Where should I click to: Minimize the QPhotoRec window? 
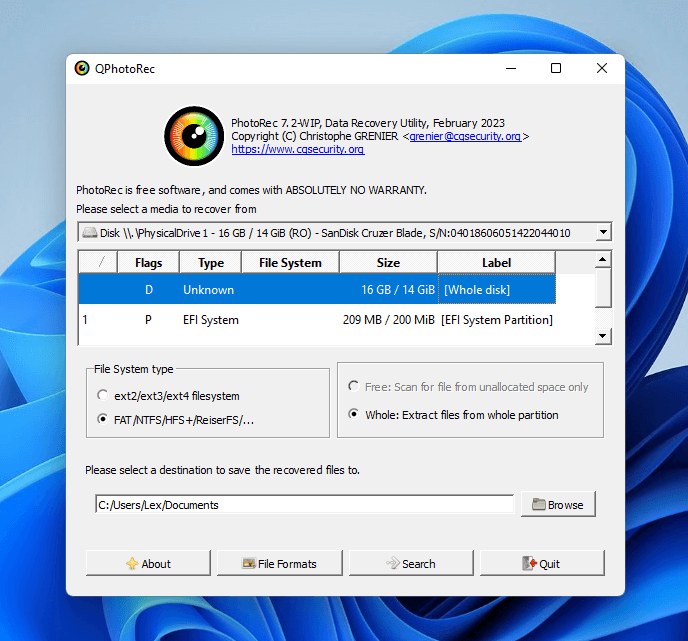pyautogui.click(x=511, y=68)
